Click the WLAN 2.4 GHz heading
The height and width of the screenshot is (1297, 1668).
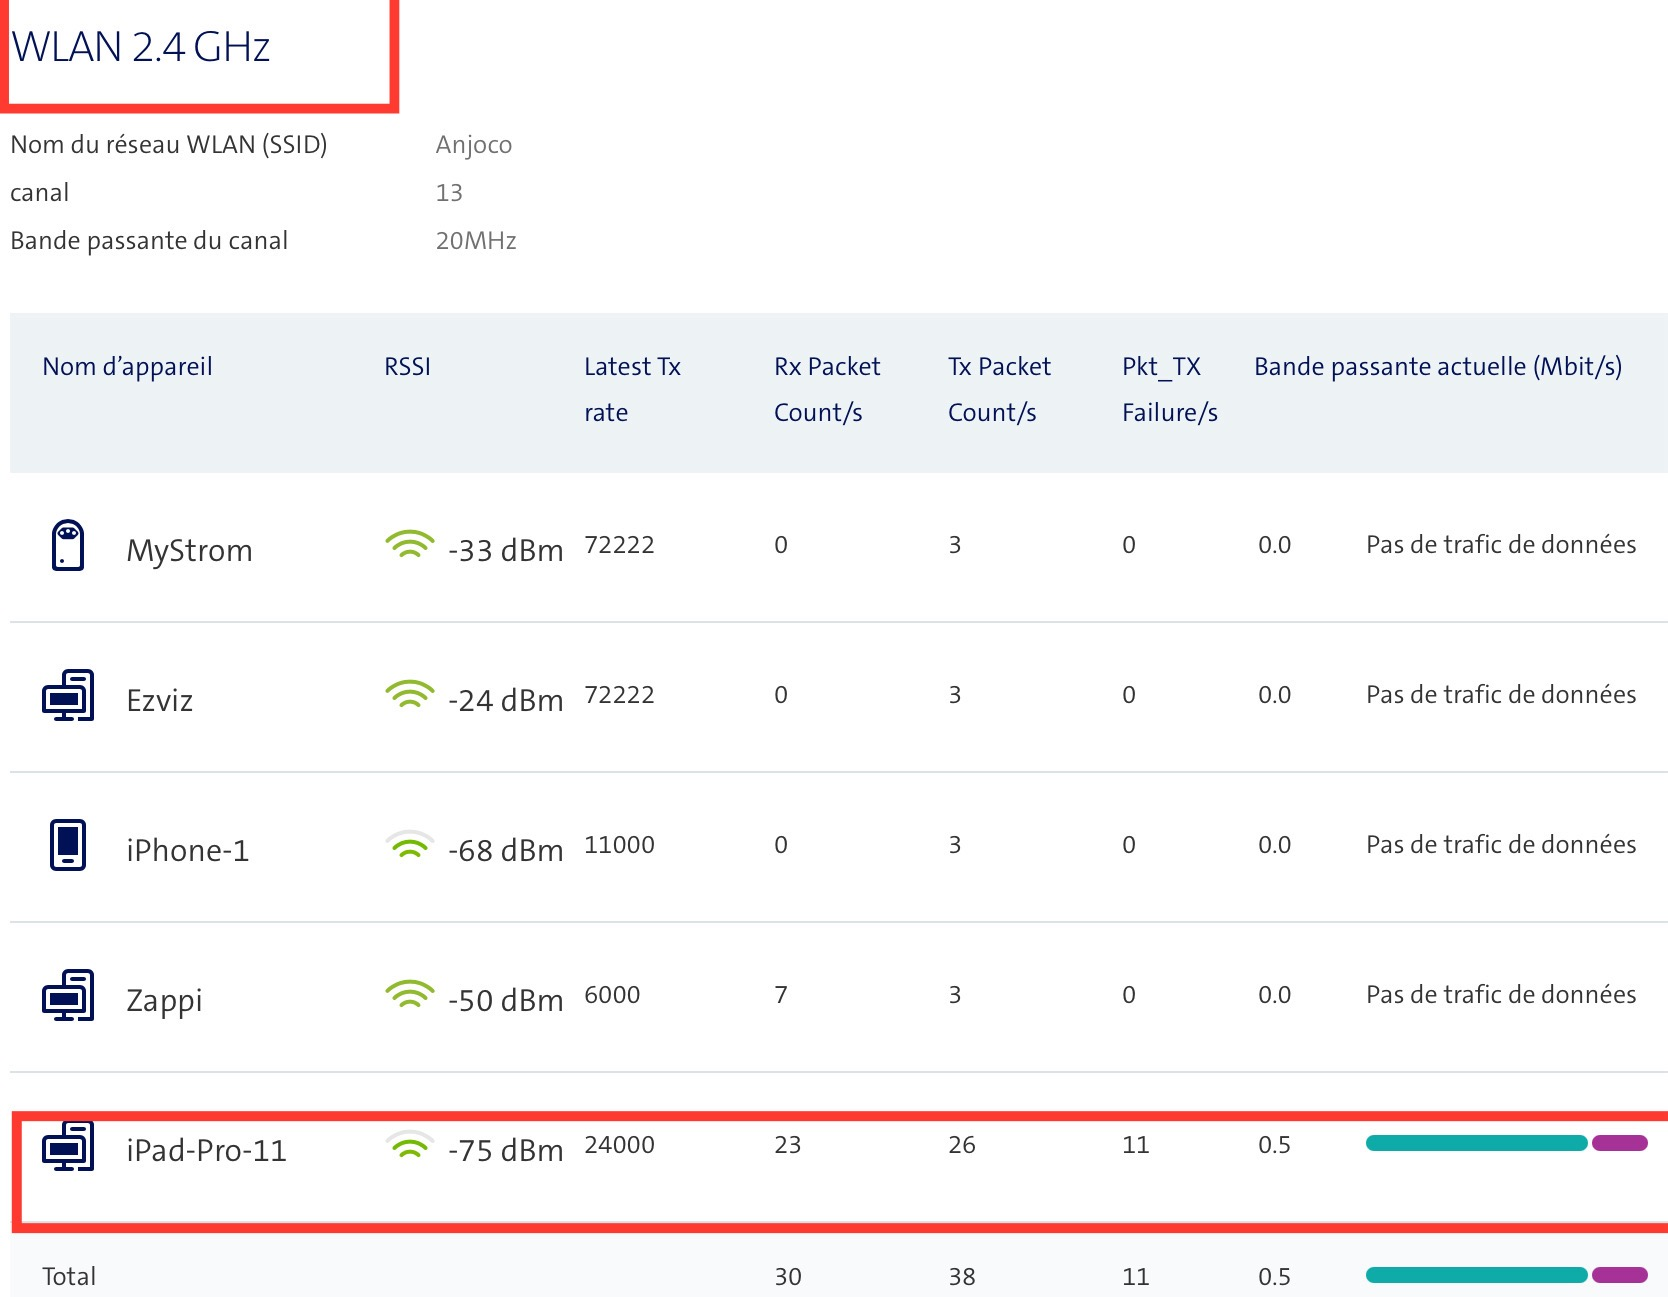[x=140, y=47]
